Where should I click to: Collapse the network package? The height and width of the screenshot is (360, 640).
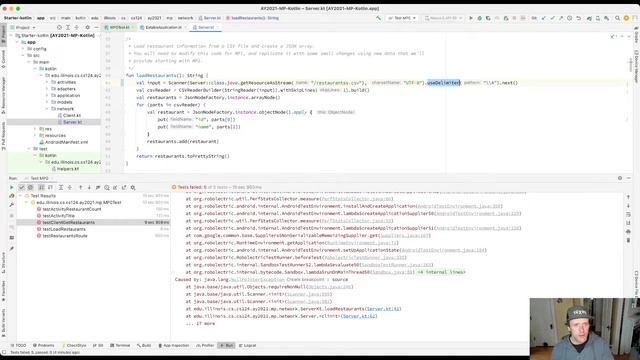47,109
